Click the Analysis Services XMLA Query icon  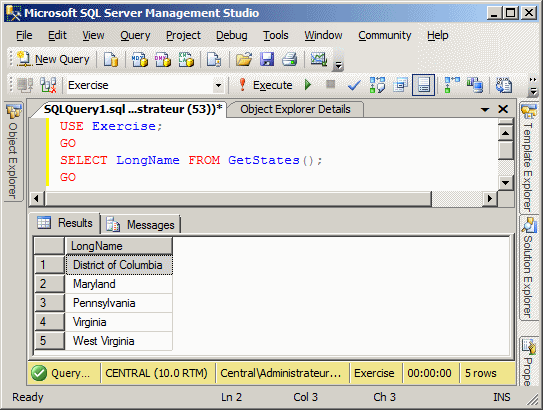point(186,59)
